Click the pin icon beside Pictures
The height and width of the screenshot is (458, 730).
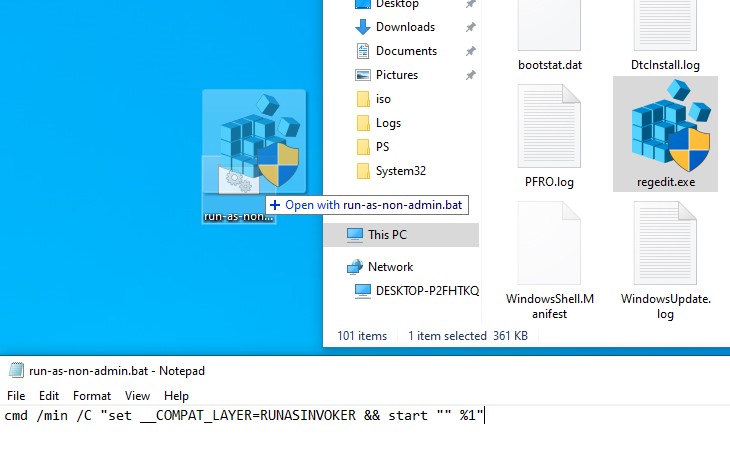471,75
